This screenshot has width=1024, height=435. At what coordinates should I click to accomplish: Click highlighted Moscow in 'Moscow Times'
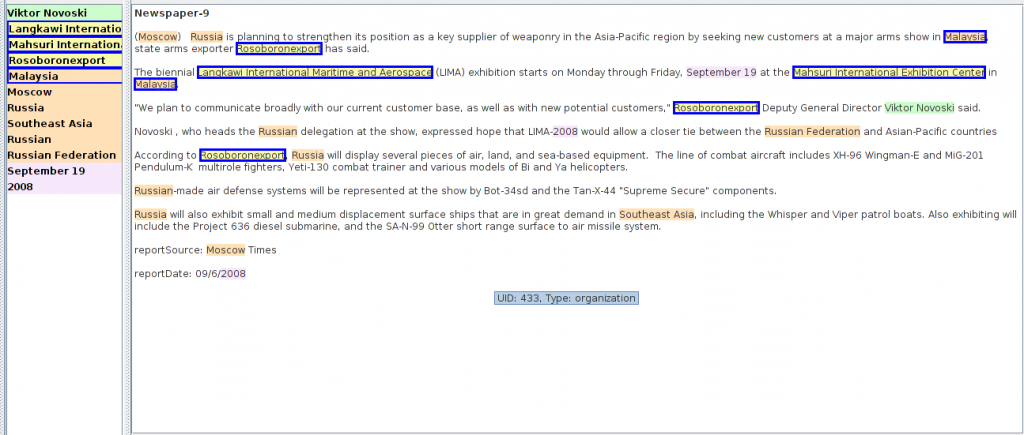tap(225, 250)
